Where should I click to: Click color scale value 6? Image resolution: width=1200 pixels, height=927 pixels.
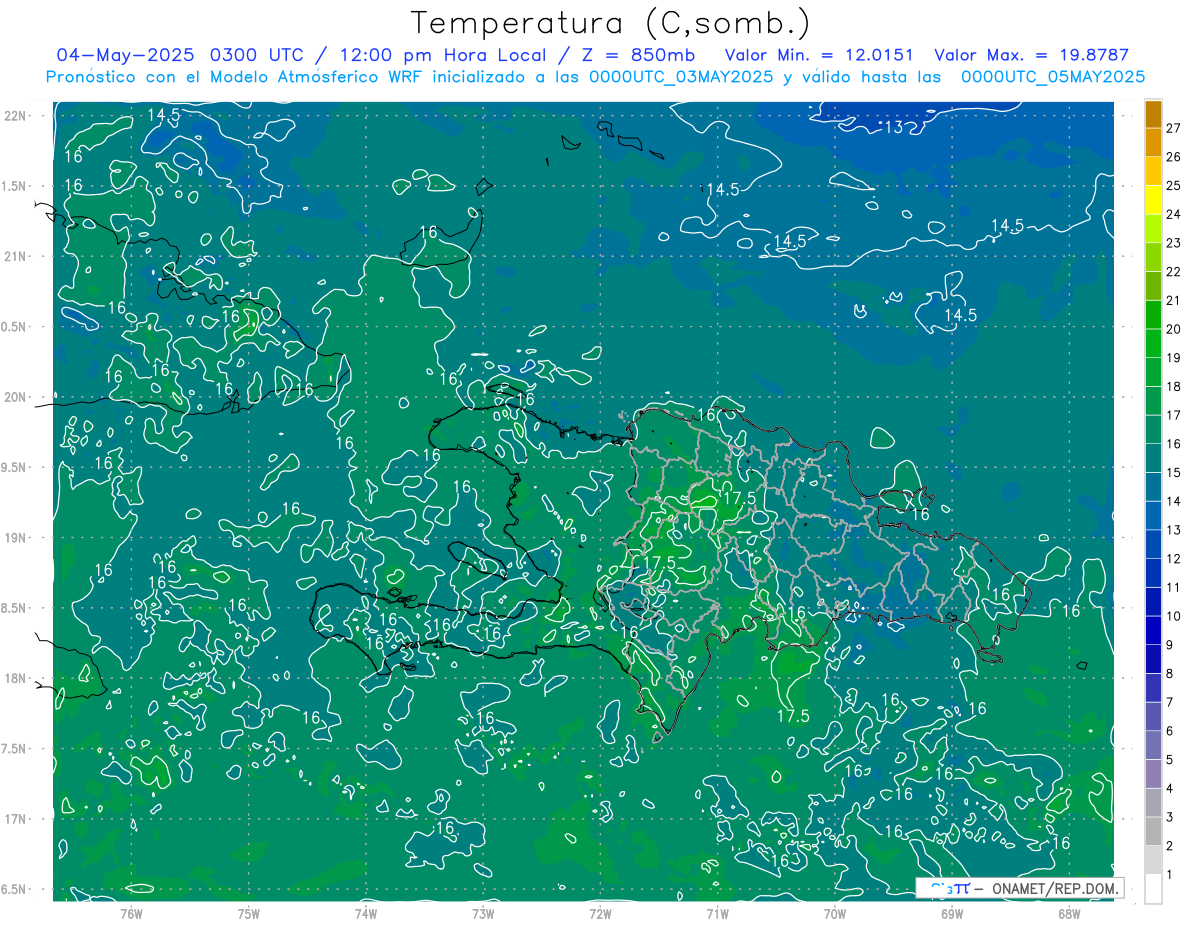[1170, 731]
